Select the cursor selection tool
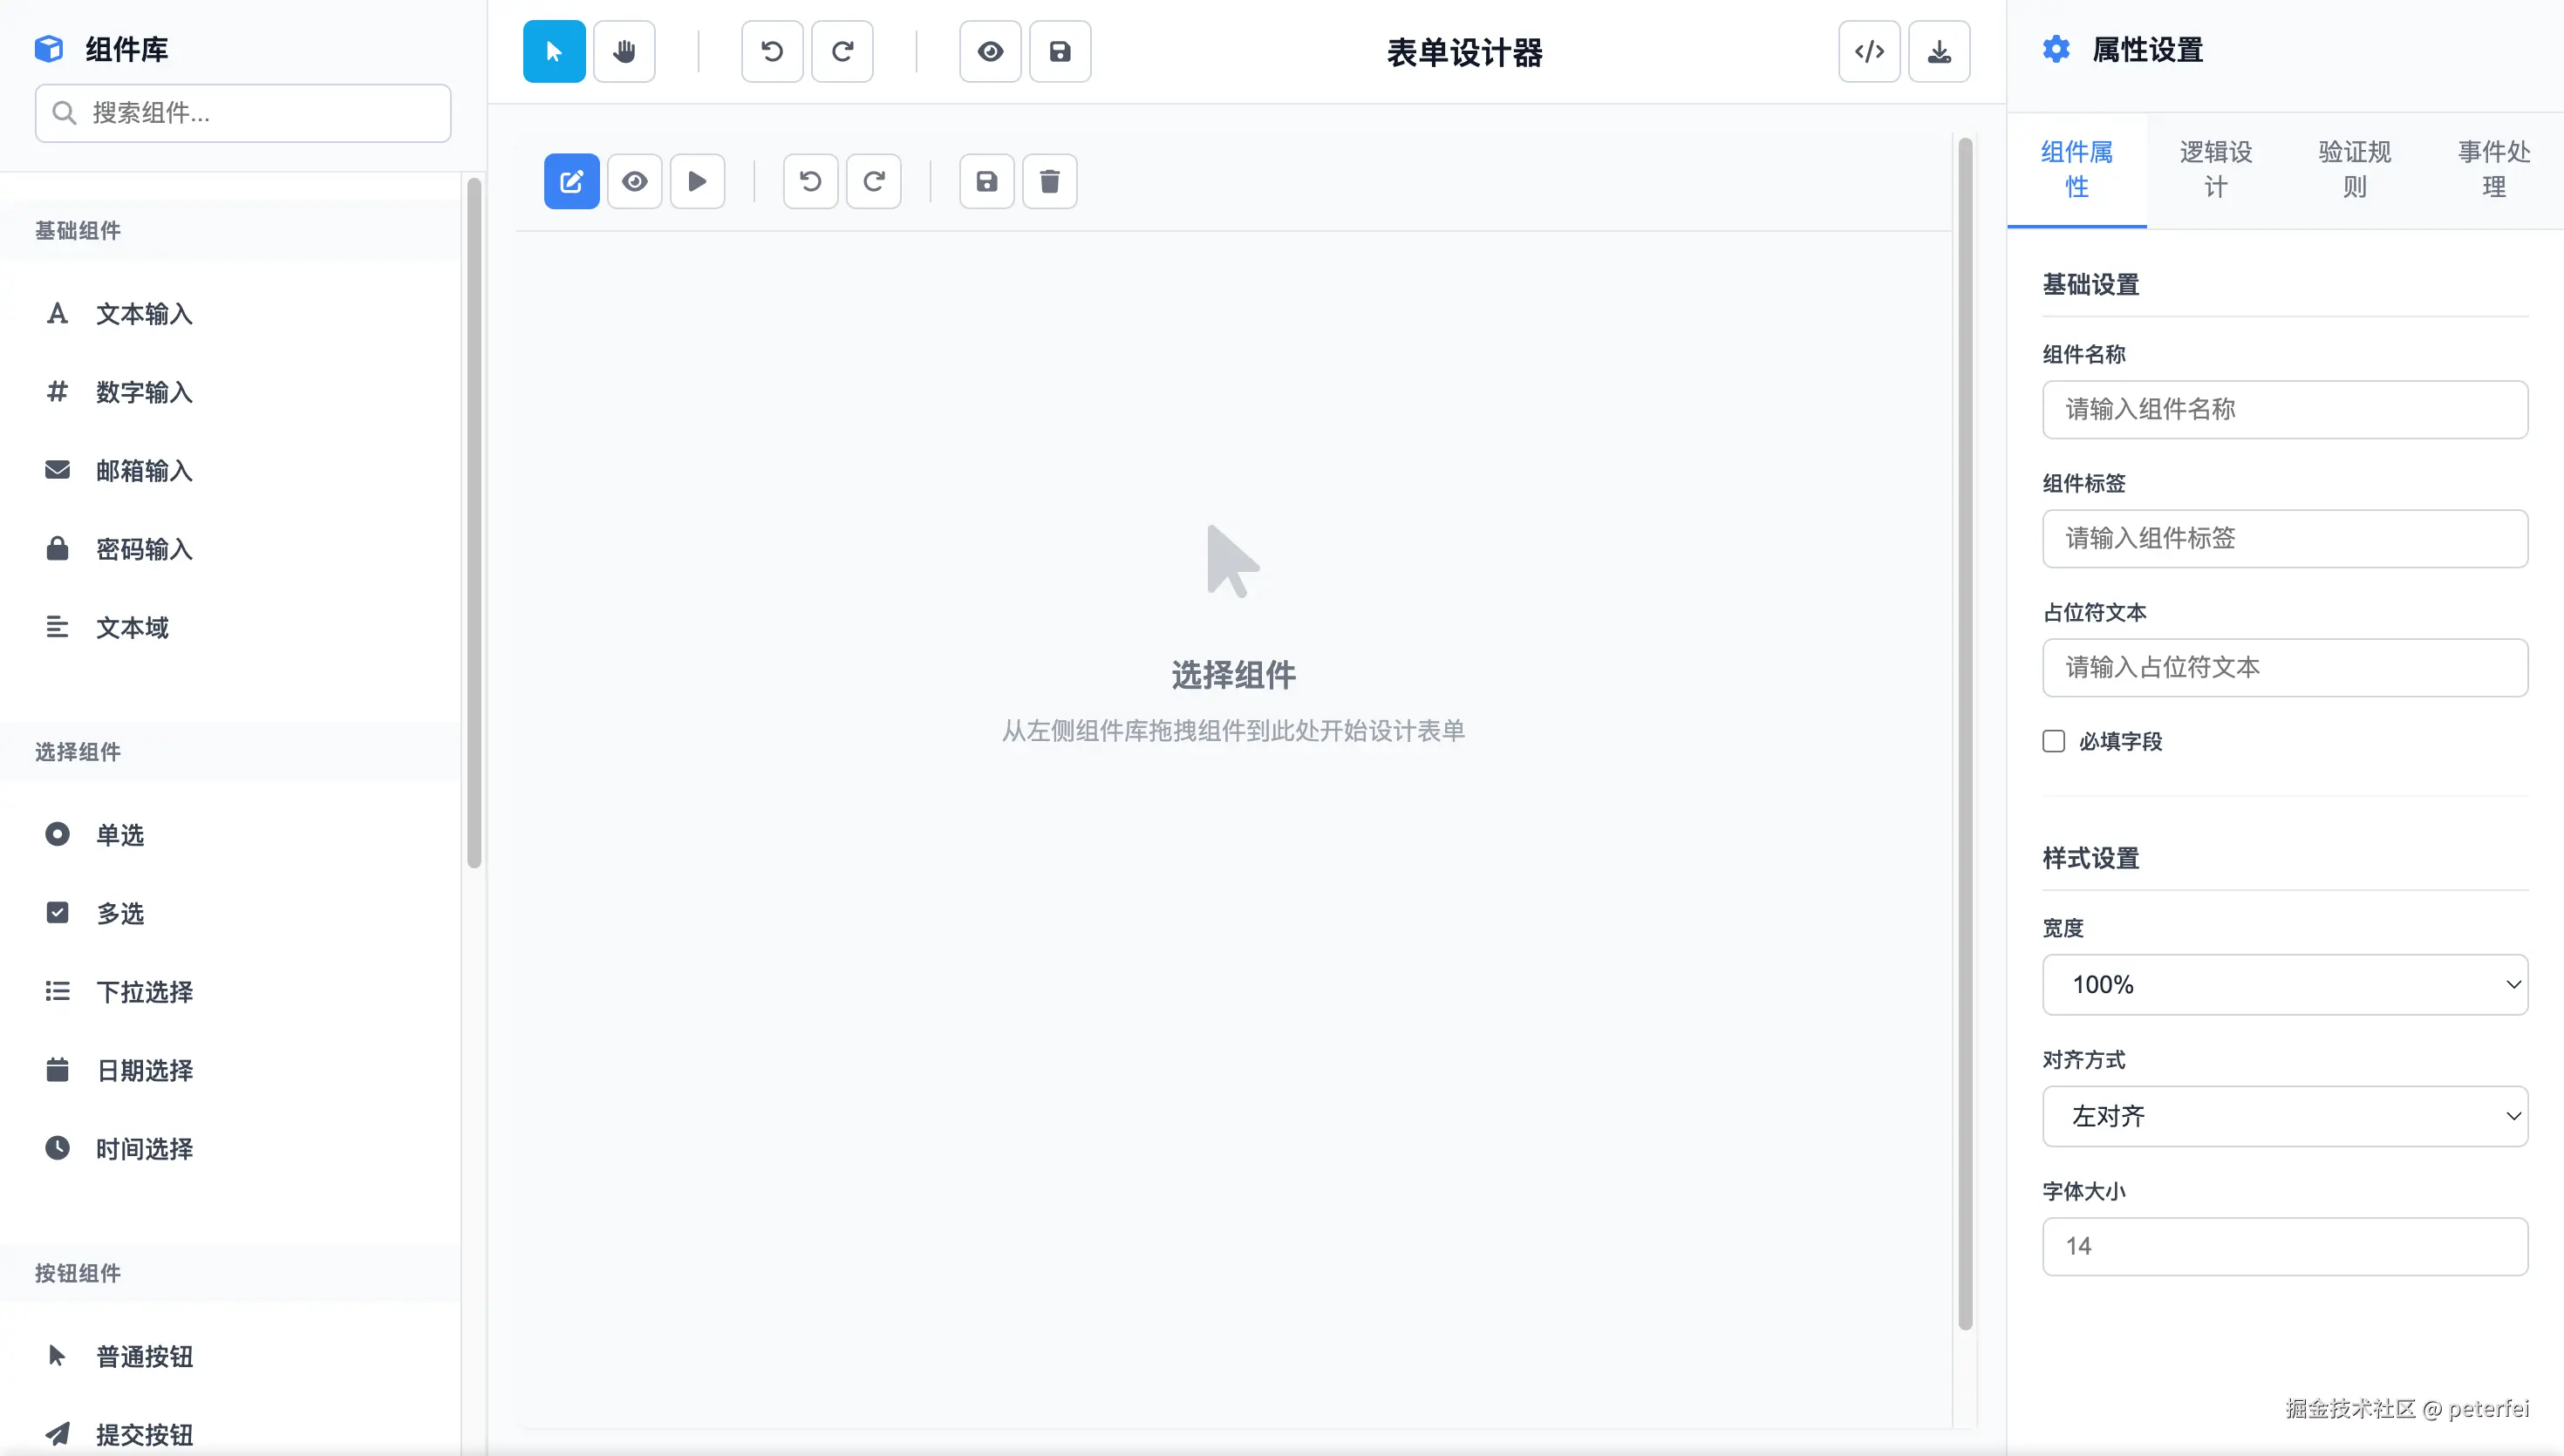 coord(553,51)
